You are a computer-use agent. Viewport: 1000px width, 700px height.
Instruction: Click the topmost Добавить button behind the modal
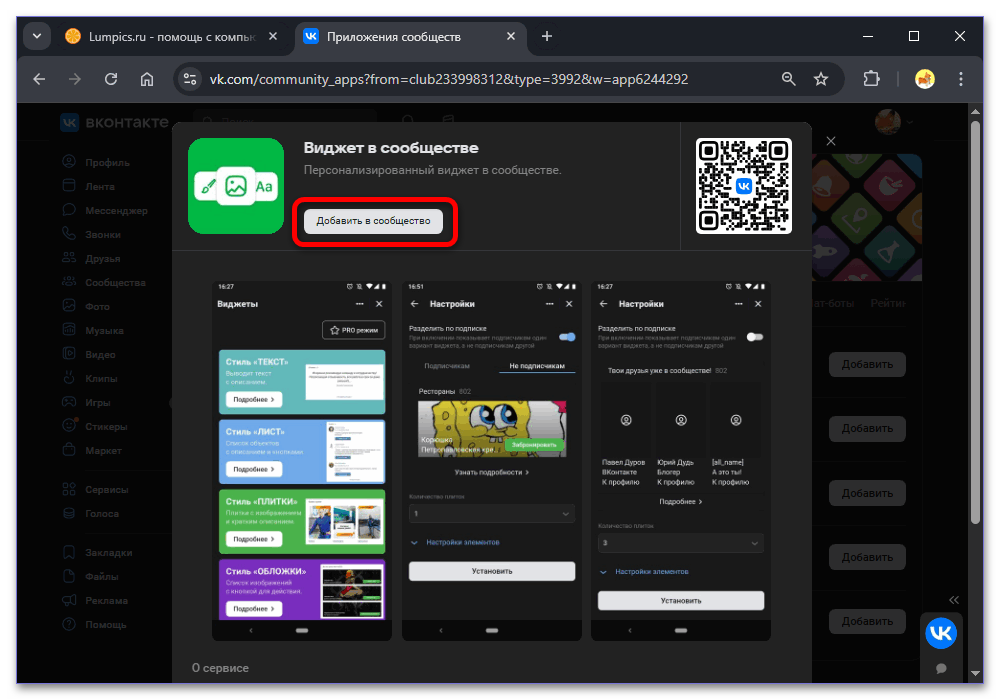tap(867, 365)
